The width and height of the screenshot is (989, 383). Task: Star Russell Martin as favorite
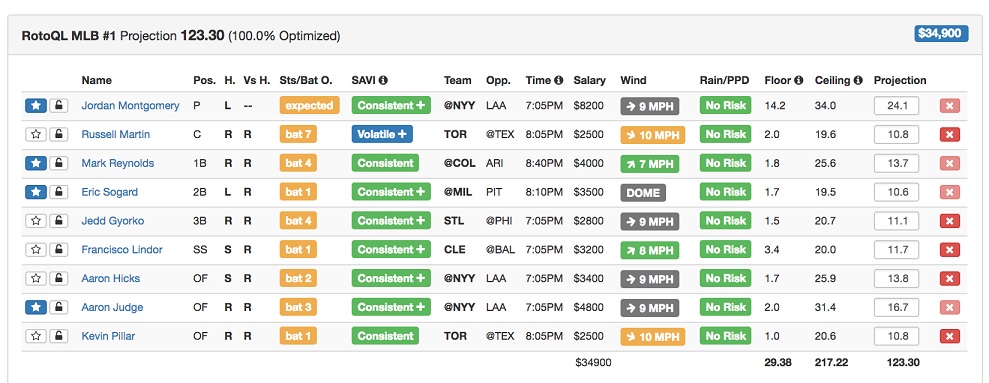click(x=36, y=134)
